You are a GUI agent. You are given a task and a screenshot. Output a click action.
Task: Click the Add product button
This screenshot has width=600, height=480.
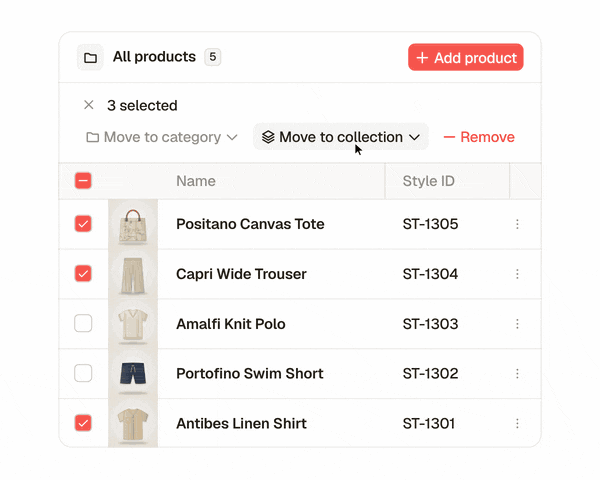466,57
